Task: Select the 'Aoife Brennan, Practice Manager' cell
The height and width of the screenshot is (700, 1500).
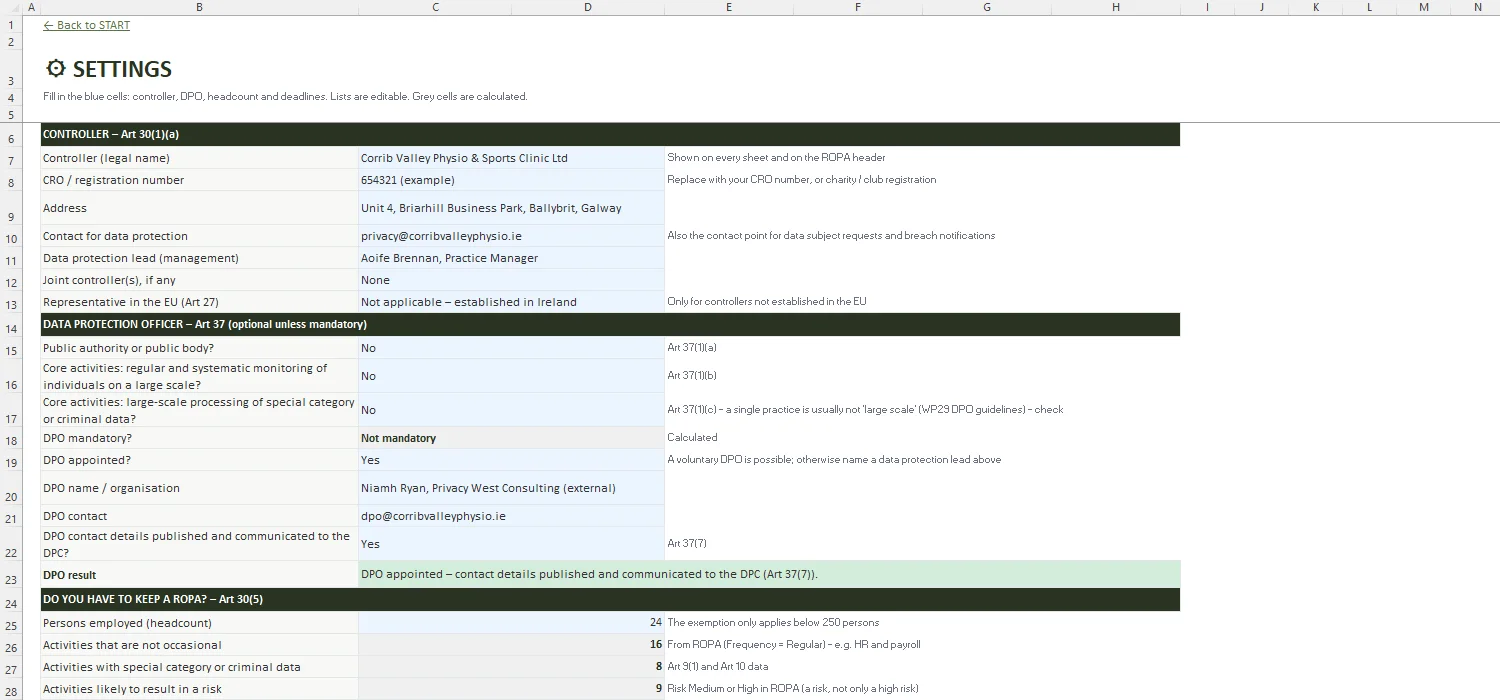Action: click(511, 258)
